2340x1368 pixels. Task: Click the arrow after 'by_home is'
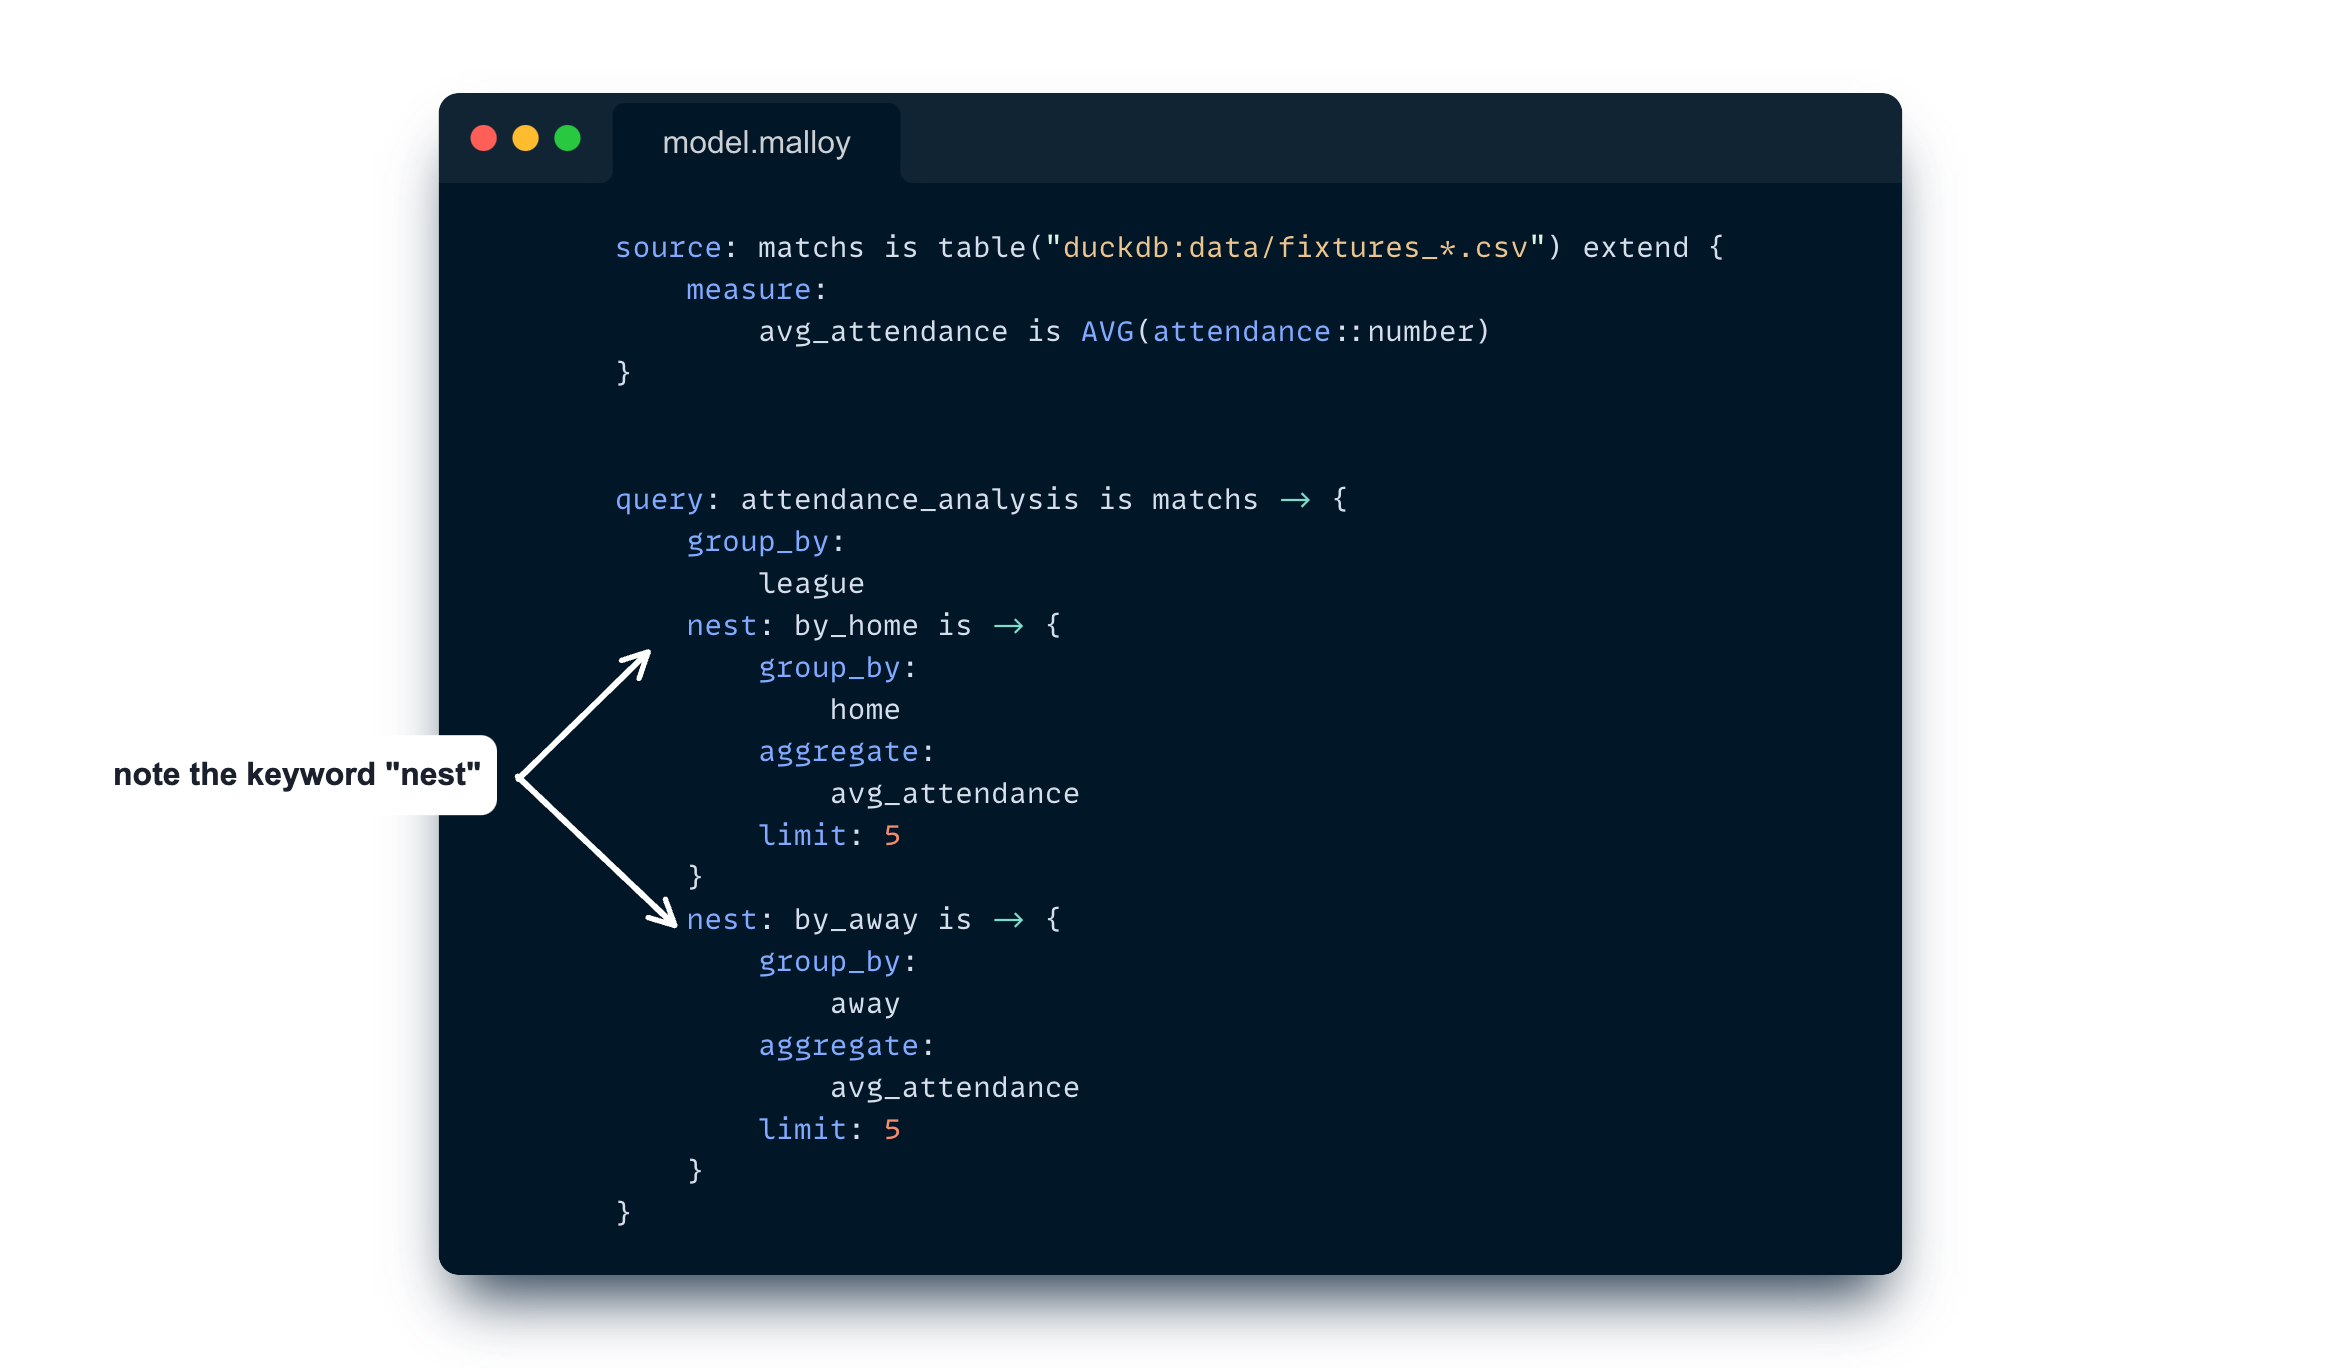pyautogui.click(x=1008, y=626)
